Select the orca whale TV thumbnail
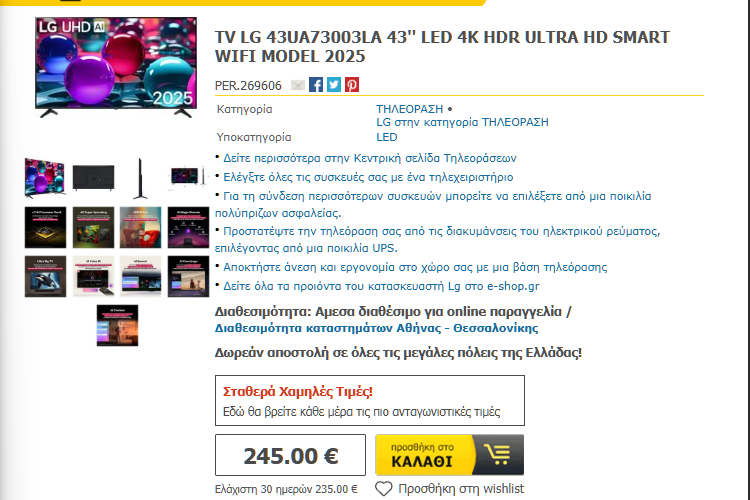Screen dimensions: 750x500 click(45, 276)
